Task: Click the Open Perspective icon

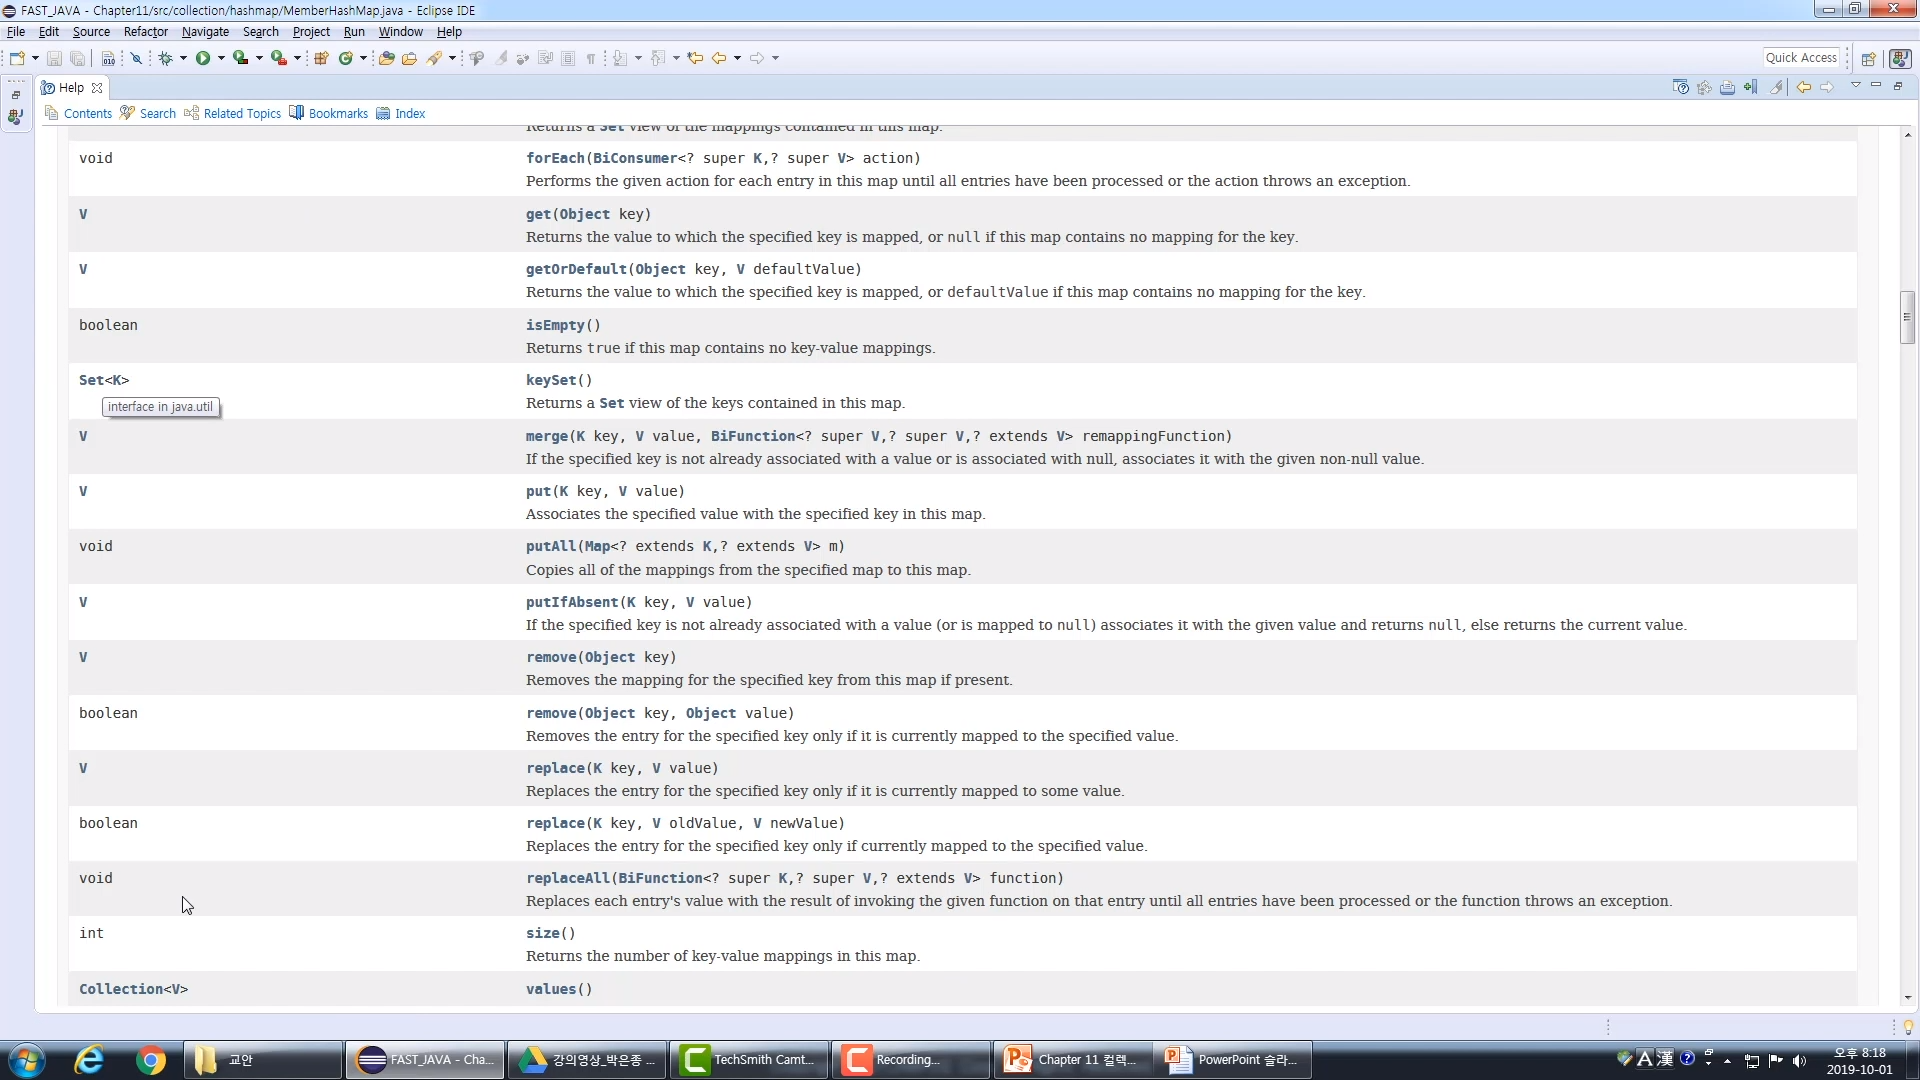Action: pyautogui.click(x=1868, y=58)
